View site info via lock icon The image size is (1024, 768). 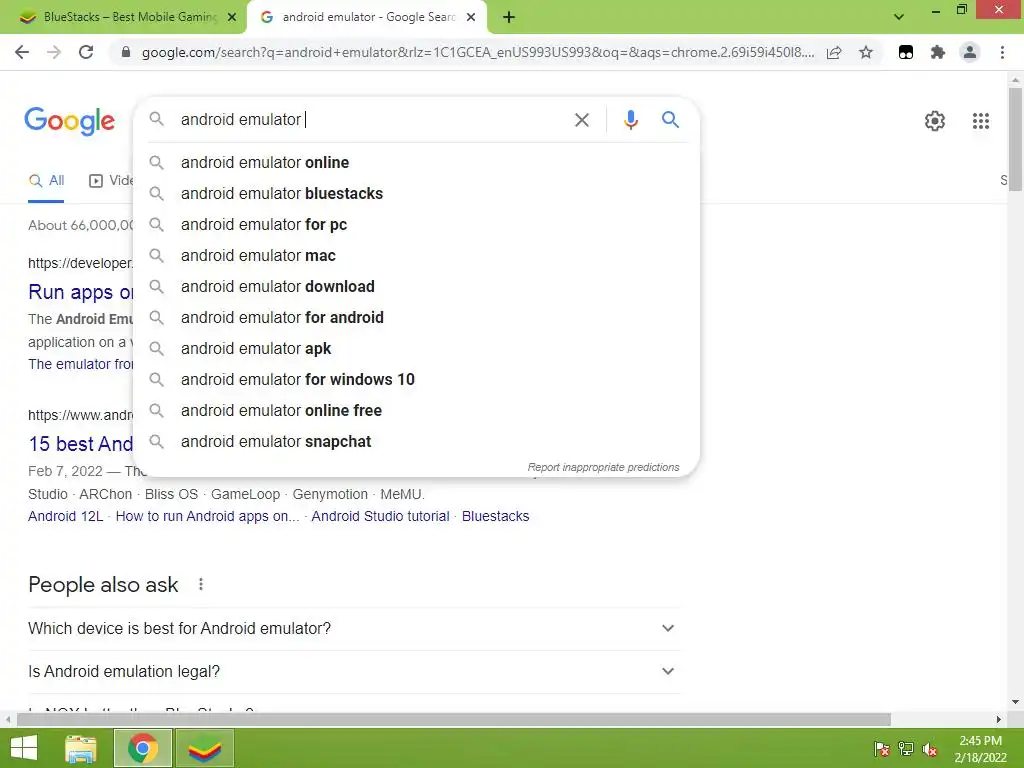click(126, 52)
